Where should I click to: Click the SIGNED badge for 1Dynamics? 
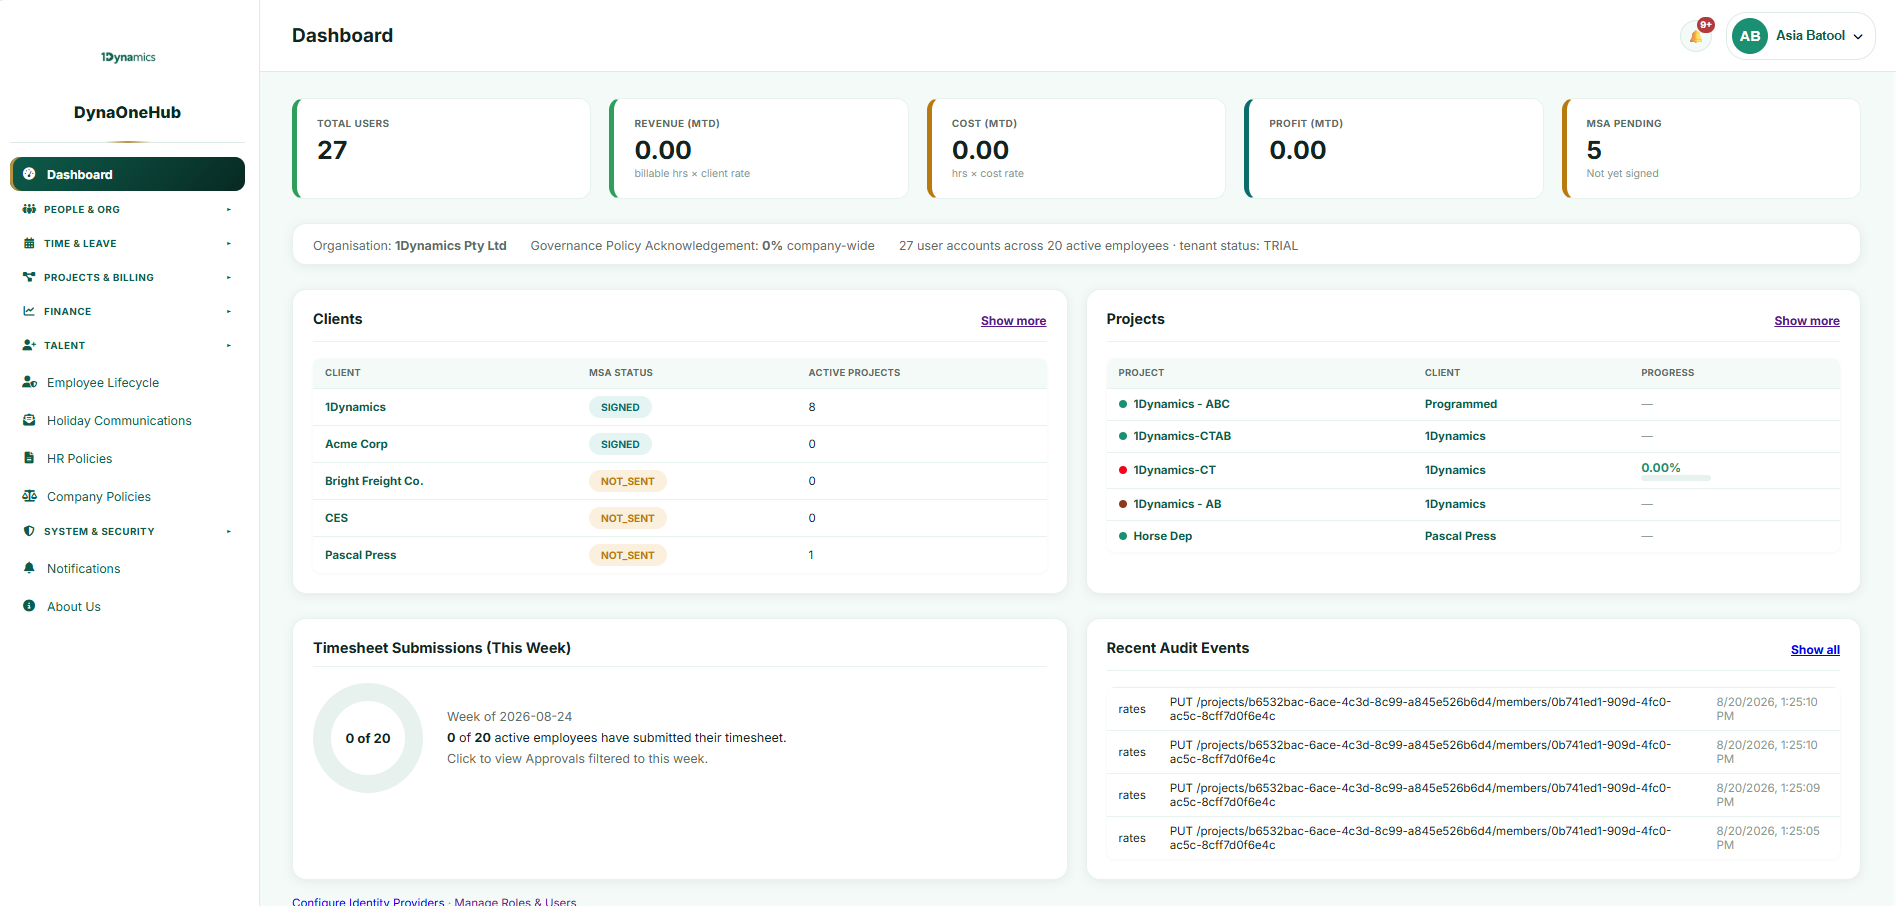[620, 407]
